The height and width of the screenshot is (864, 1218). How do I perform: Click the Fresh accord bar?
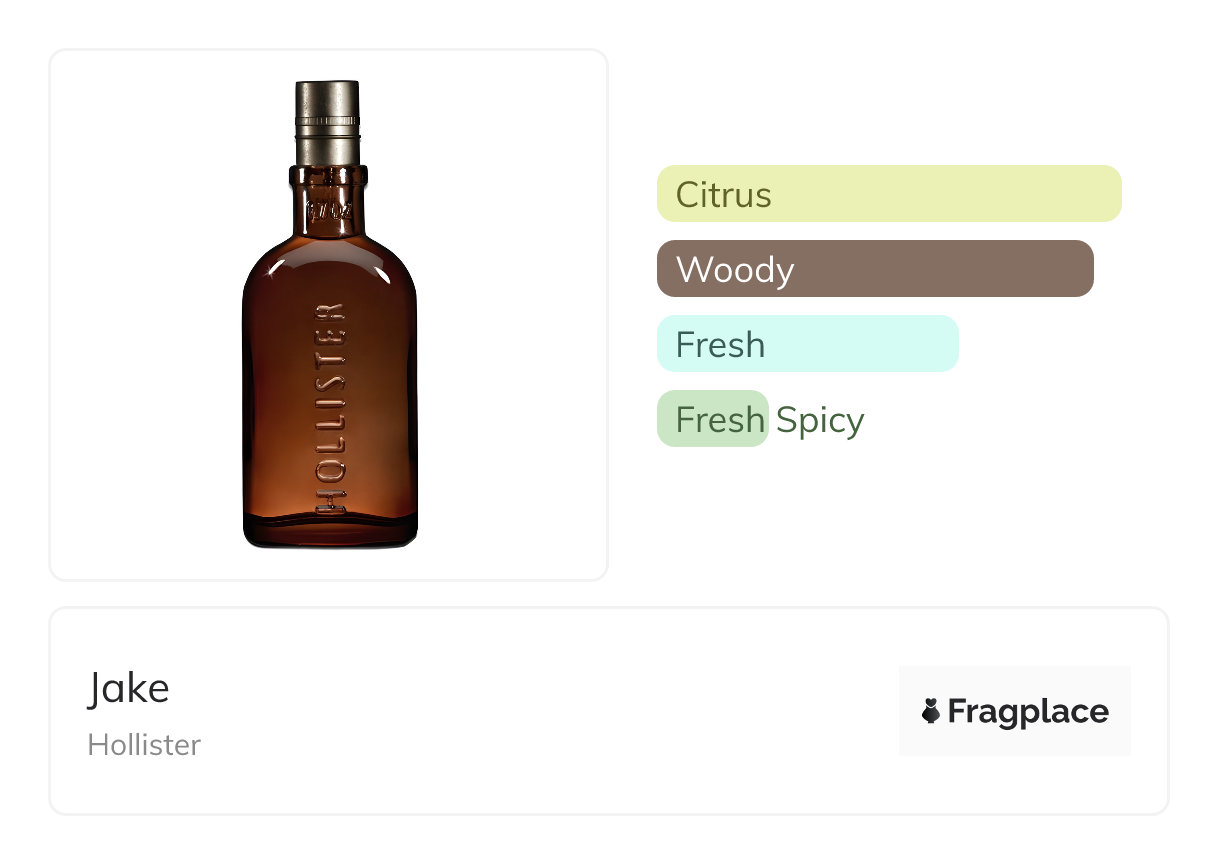pyautogui.click(x=808, y=343)
